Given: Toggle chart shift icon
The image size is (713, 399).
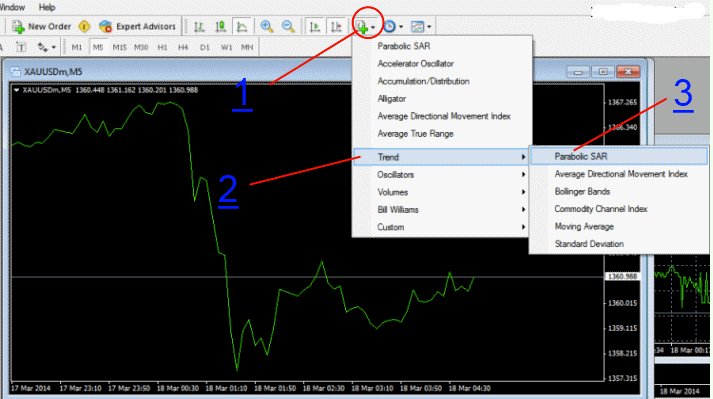Looking at the screenshot, I should click(336, 26).
